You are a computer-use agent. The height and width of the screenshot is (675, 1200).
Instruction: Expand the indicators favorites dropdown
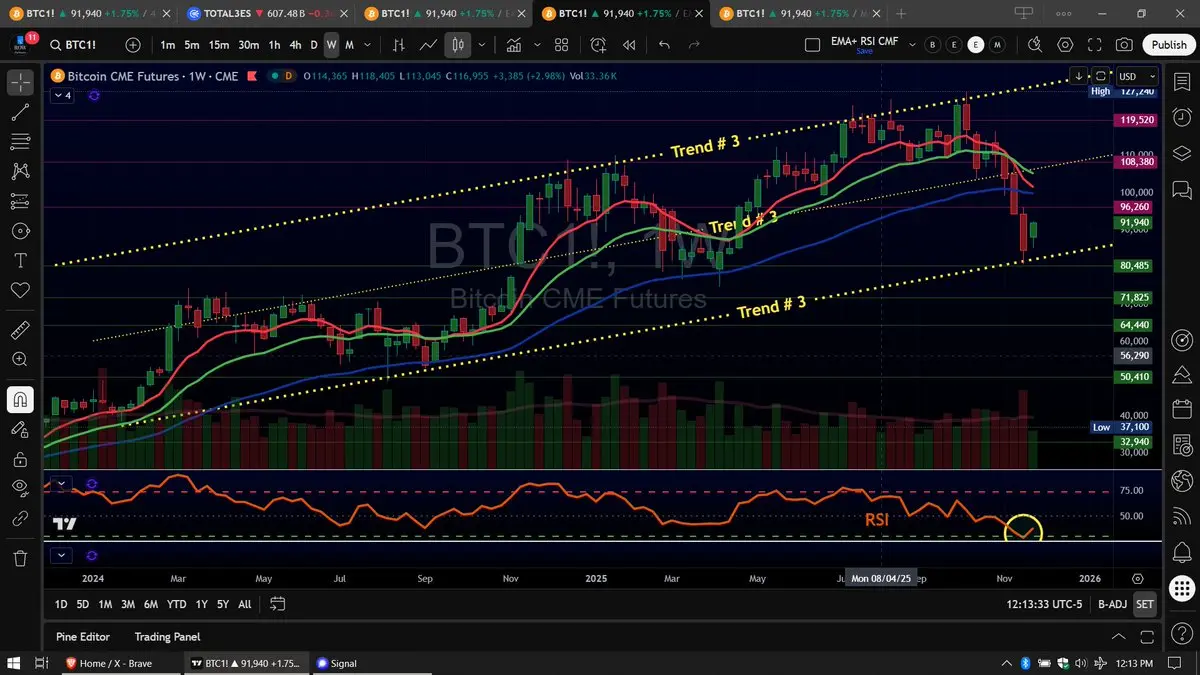[x=537, y=45]
